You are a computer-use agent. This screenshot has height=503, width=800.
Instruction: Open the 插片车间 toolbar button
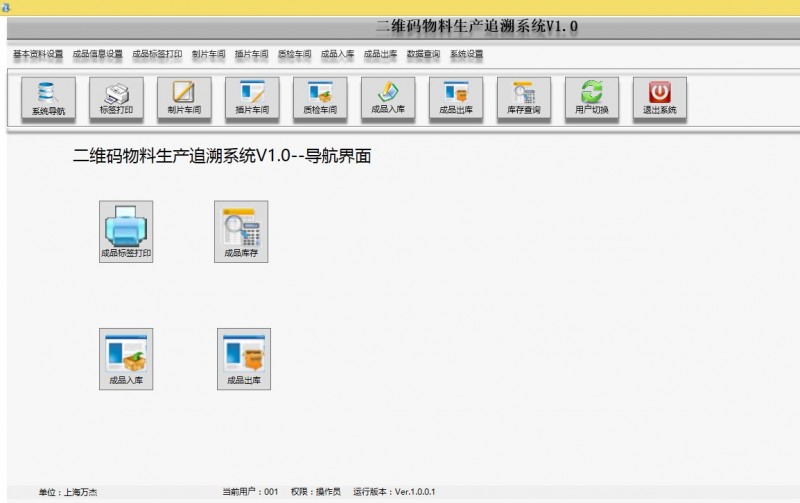pyautogui.click(x=252, y=99)
